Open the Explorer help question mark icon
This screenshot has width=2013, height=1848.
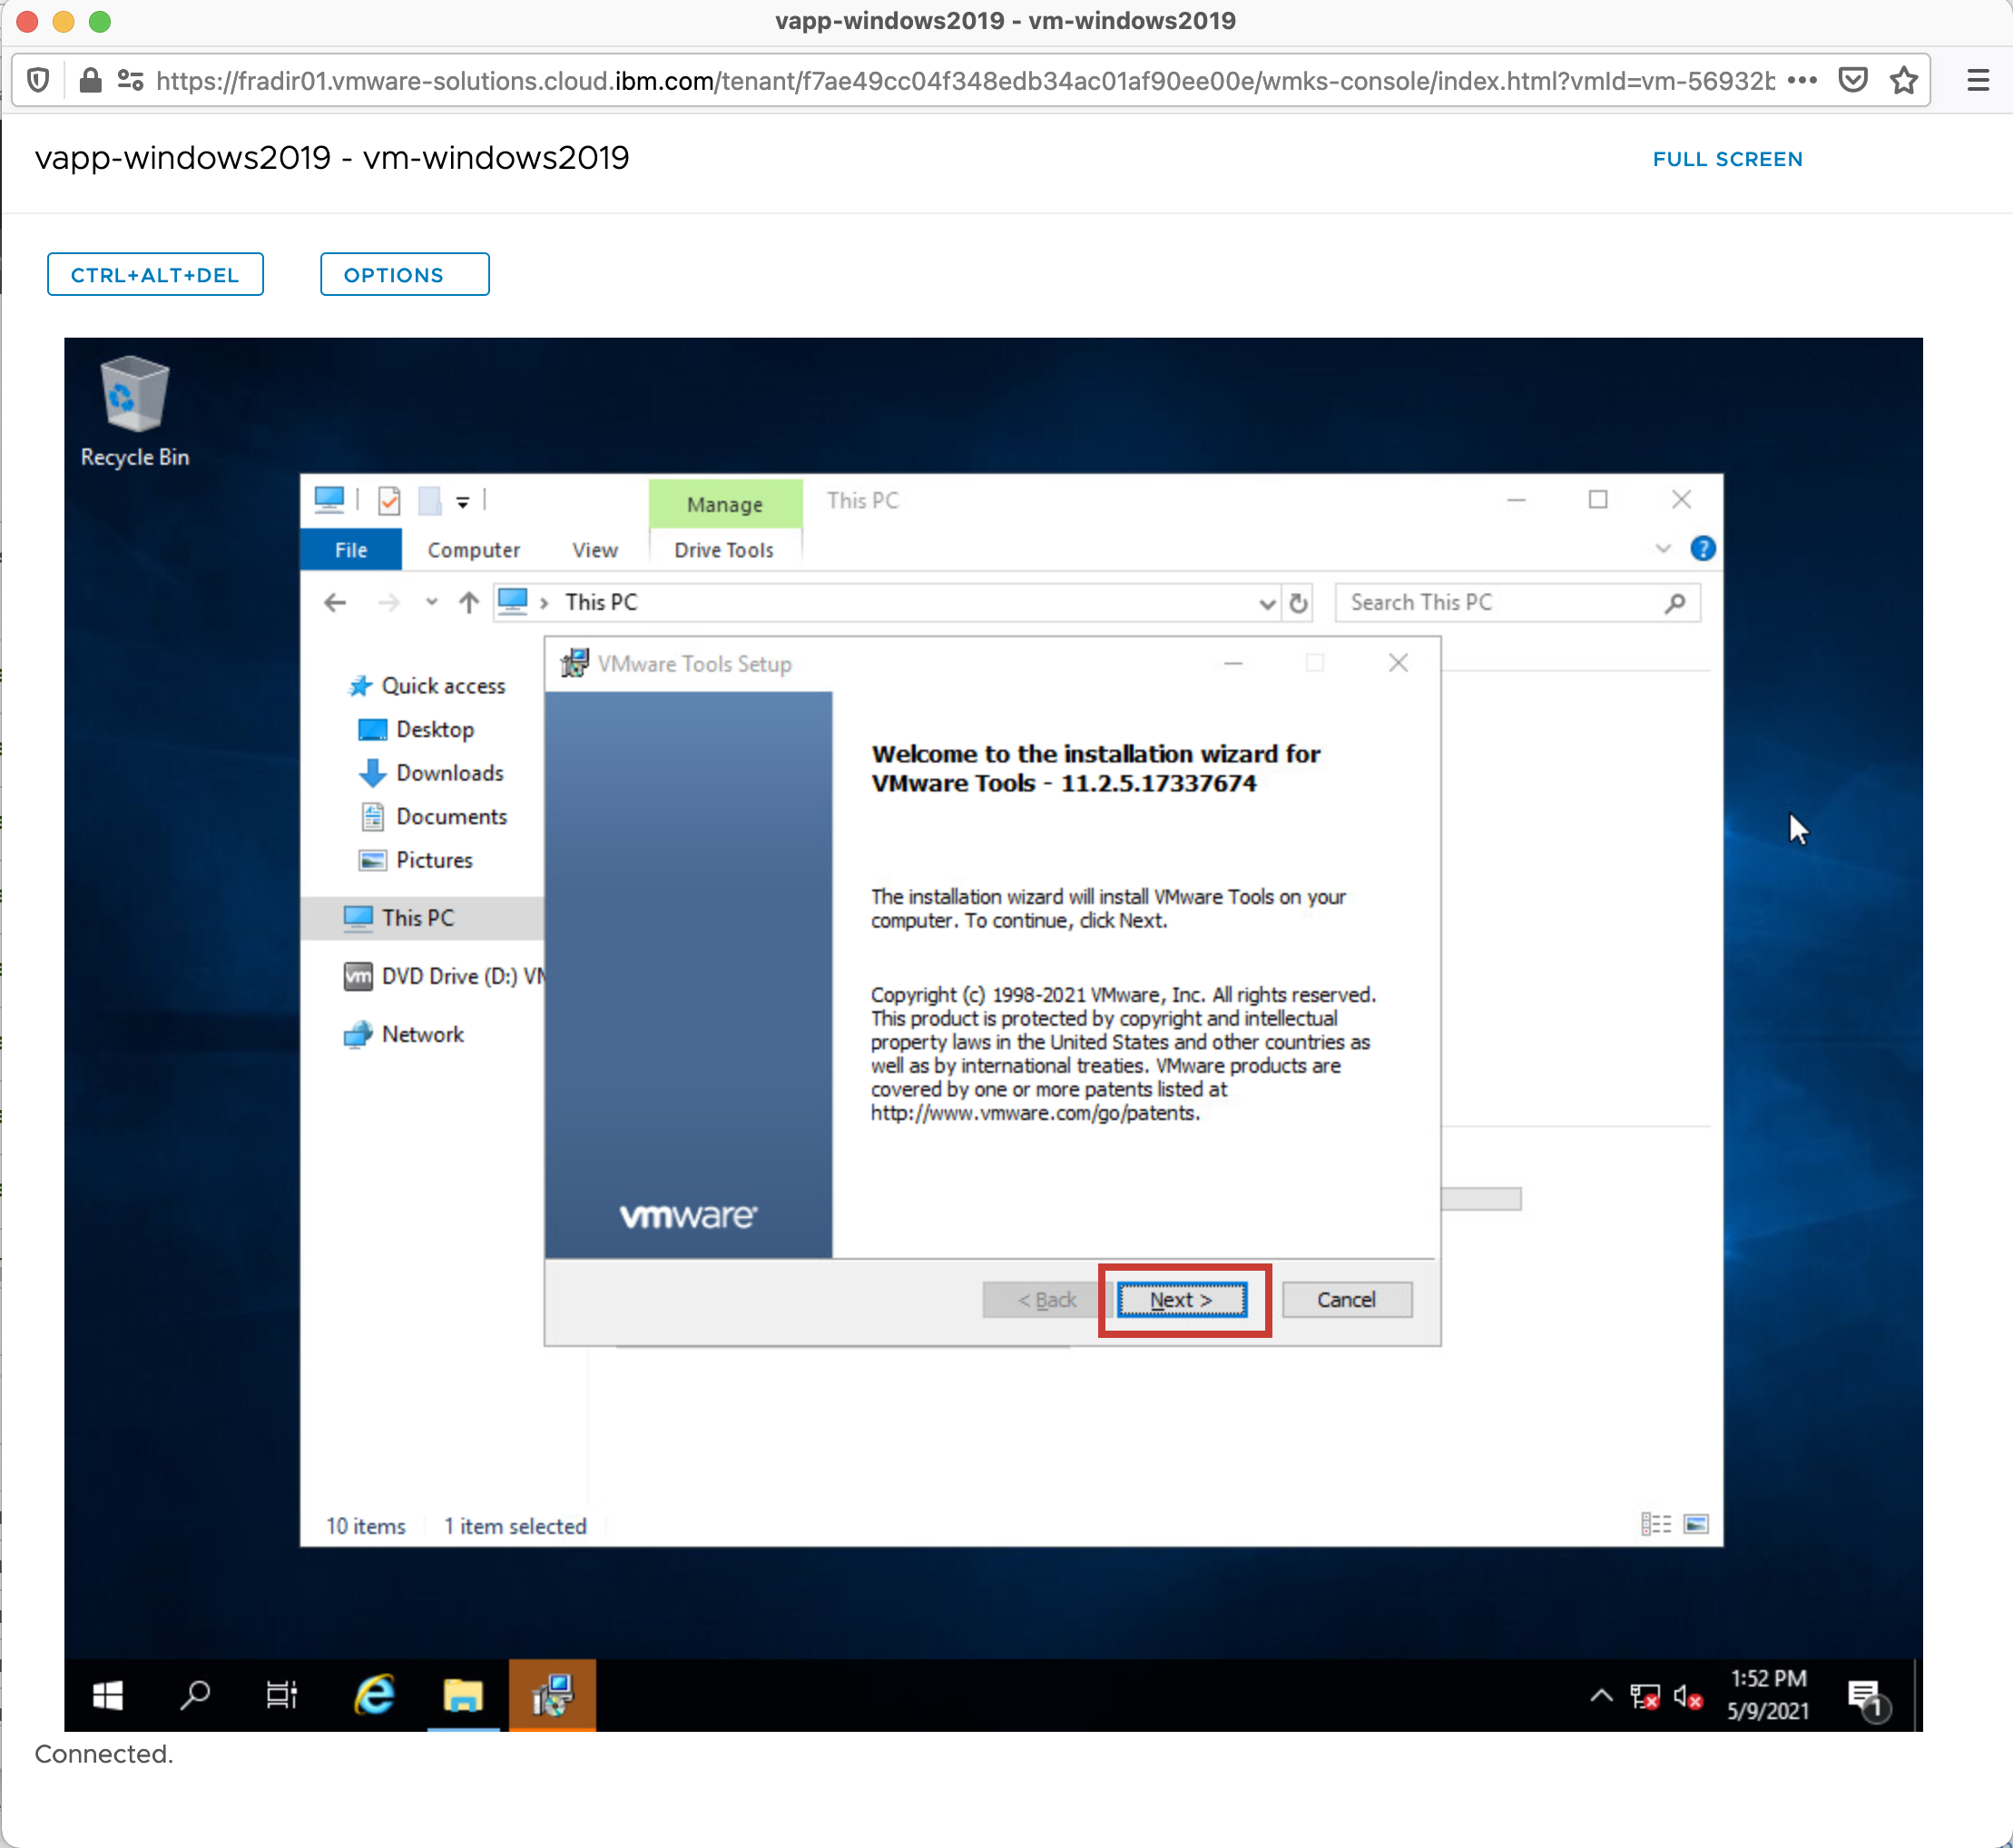(1702, 548)
